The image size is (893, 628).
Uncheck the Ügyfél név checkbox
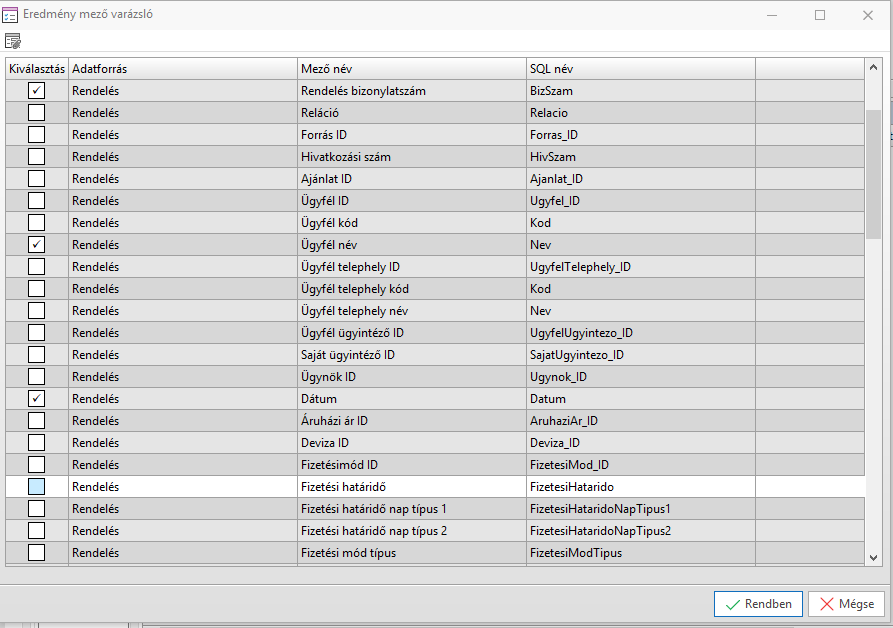(x=36, y=245)
